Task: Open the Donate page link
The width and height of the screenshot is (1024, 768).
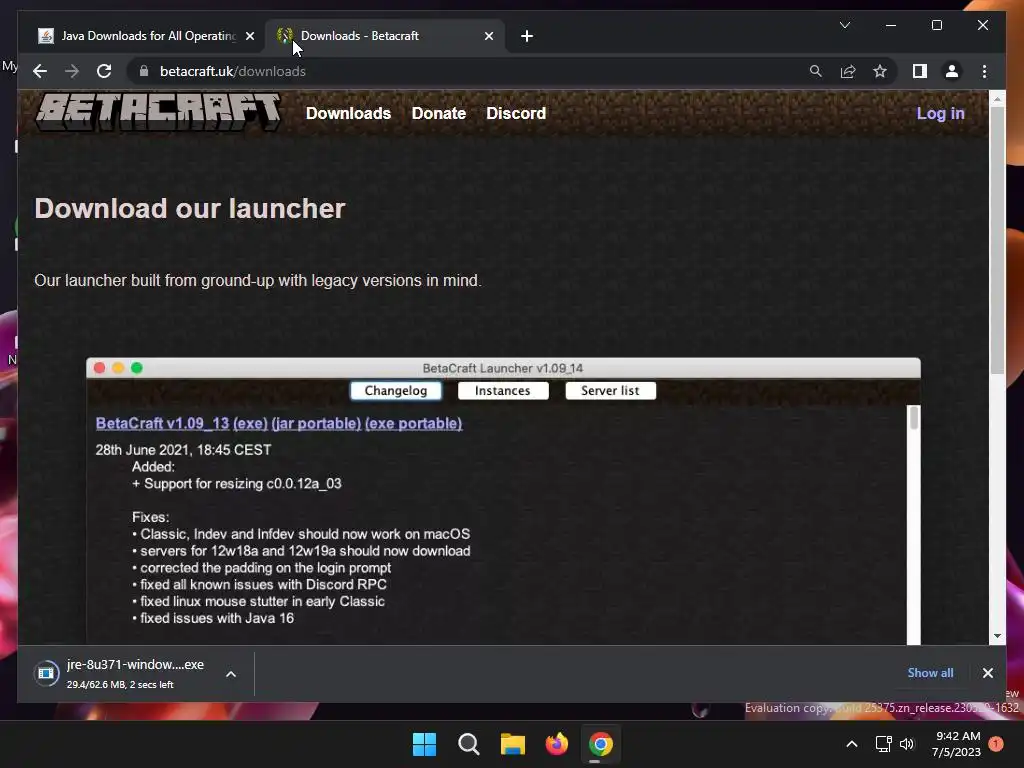Action: pyautogui.click(x=438, y=114)
